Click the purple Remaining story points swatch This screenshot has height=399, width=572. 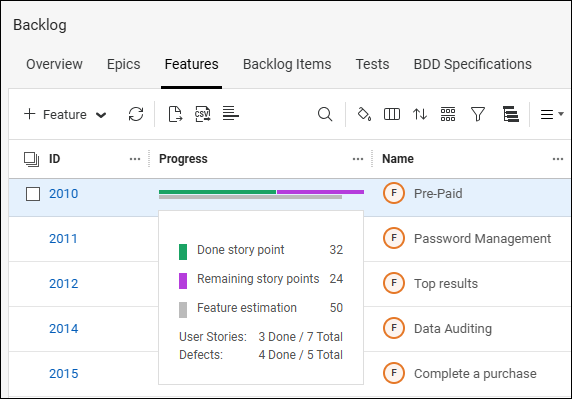pos(183,281)
